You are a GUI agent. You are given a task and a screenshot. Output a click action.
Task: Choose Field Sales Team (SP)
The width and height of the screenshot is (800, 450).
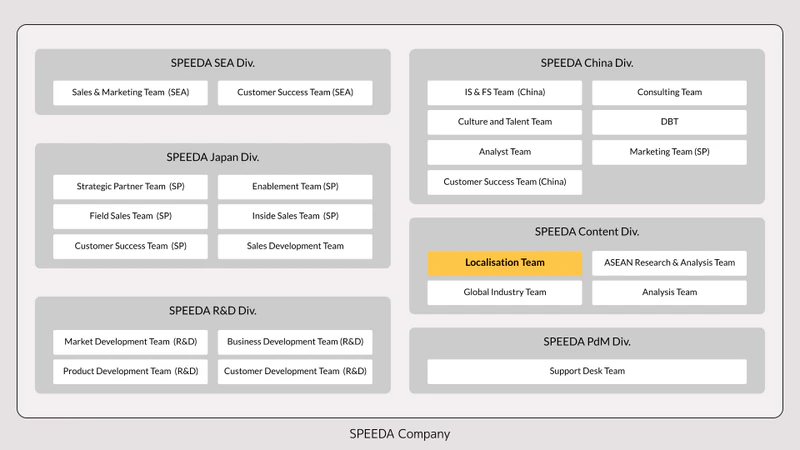tap(130, 216)
